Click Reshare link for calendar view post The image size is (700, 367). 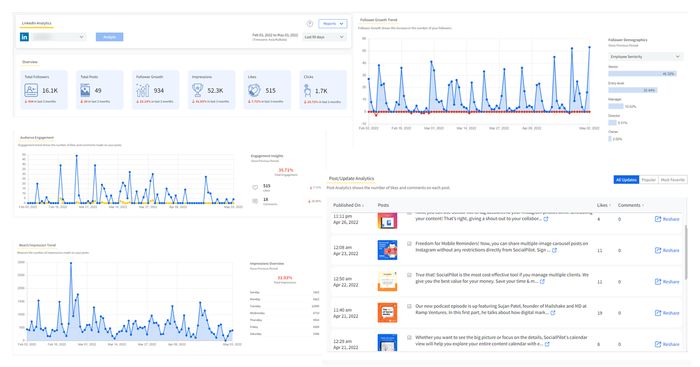point(671,344)
